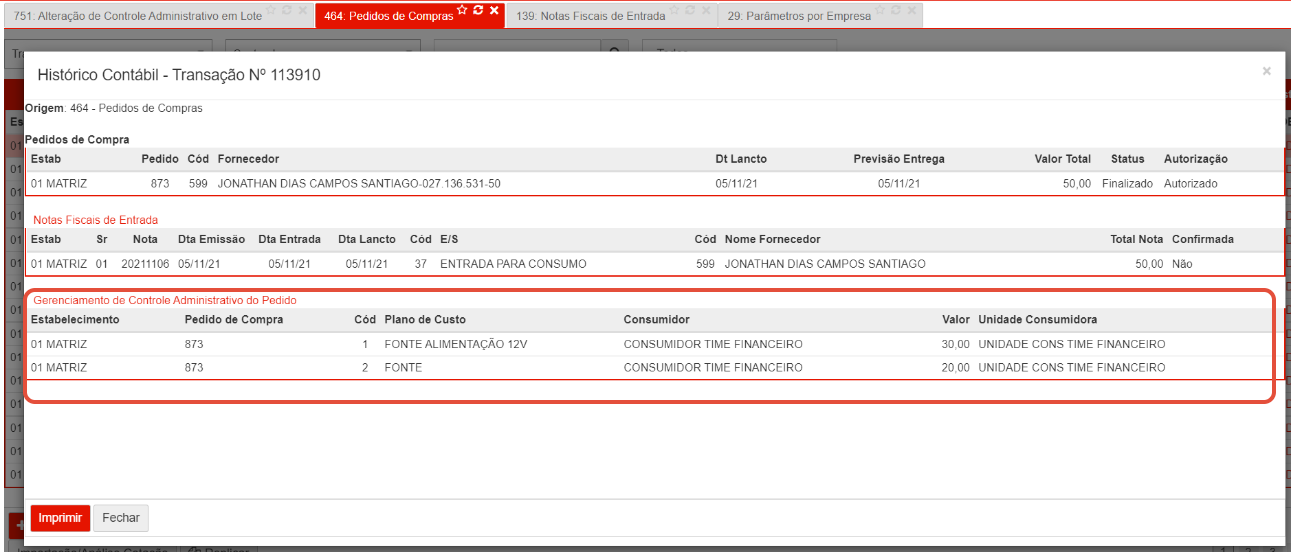
Task: Click 01 MATRIZ in Pedidos de Compra row
Action: click(x=59, y=184)
